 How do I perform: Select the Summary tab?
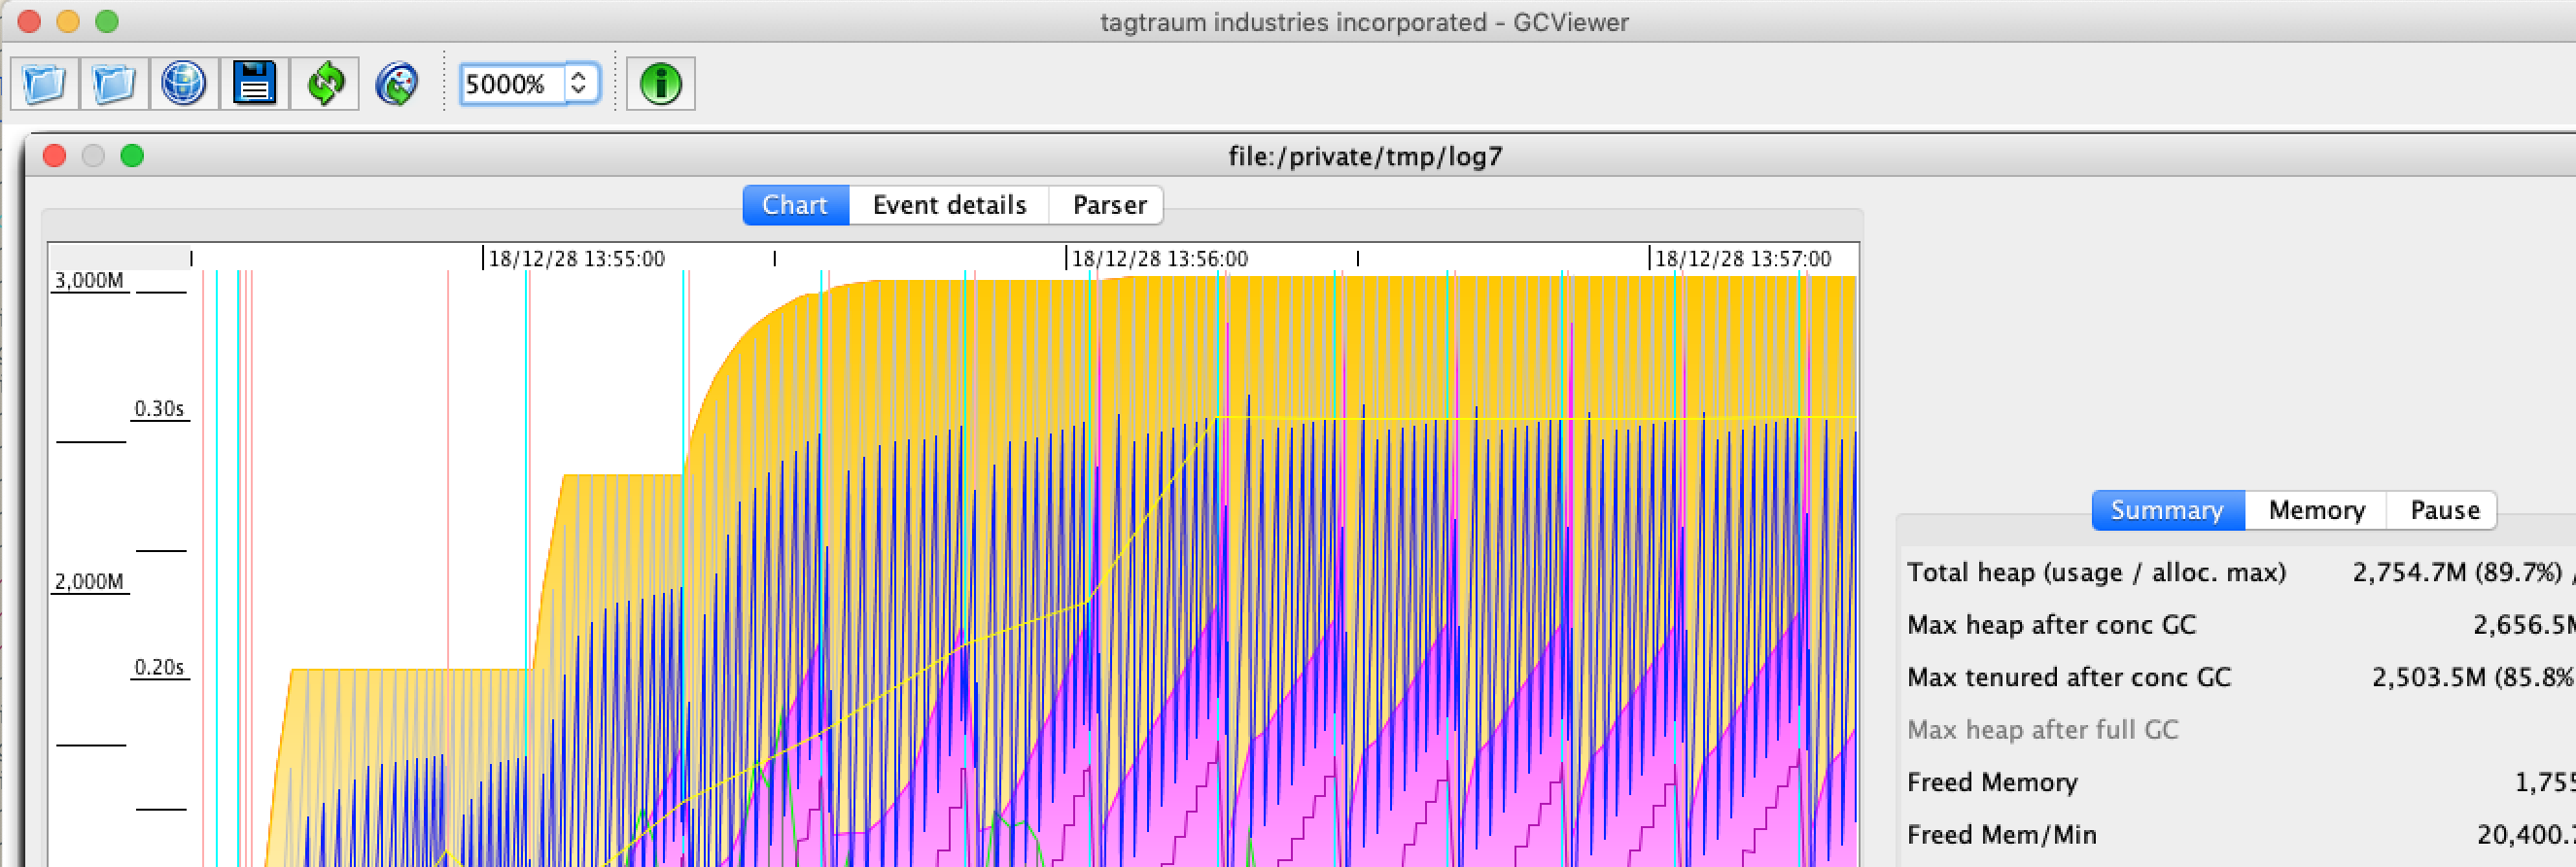[2167, 510]
